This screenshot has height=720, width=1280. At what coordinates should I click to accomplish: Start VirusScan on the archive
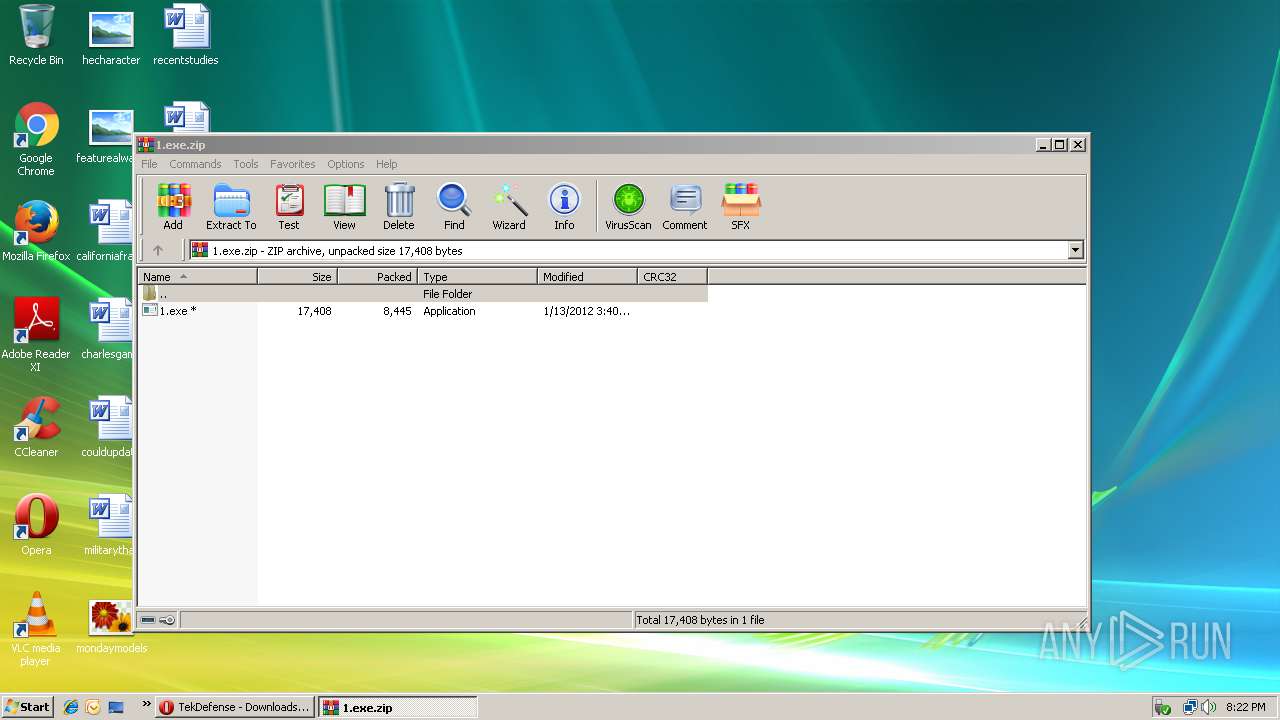[x=628, y=207]
